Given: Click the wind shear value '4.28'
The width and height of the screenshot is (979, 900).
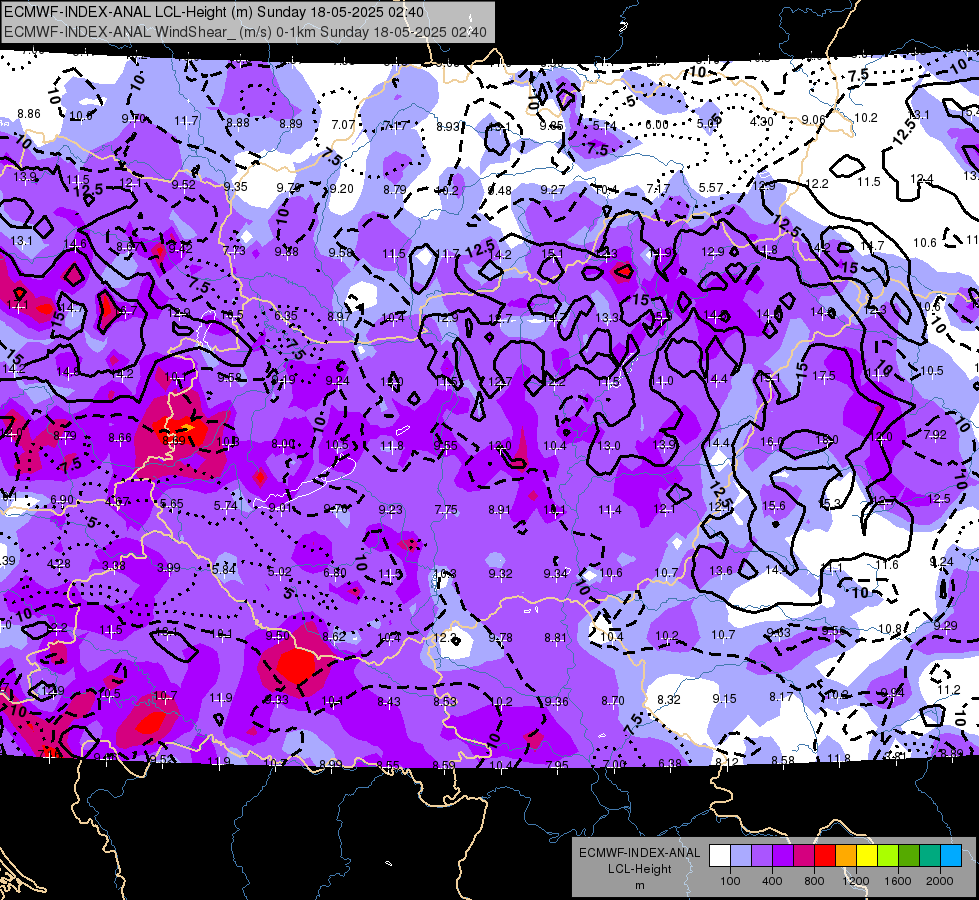Looking at the screenshot, I should point(59,563).
